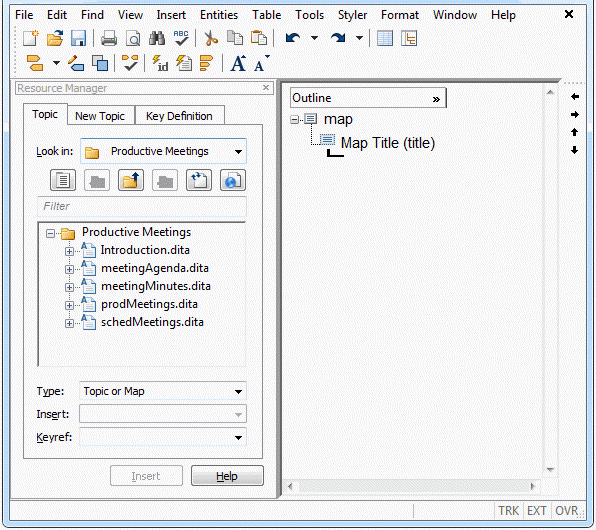596x530 pixels.
Task: Expand the schedMeetings.dita tree node
Action: (69, 324)
